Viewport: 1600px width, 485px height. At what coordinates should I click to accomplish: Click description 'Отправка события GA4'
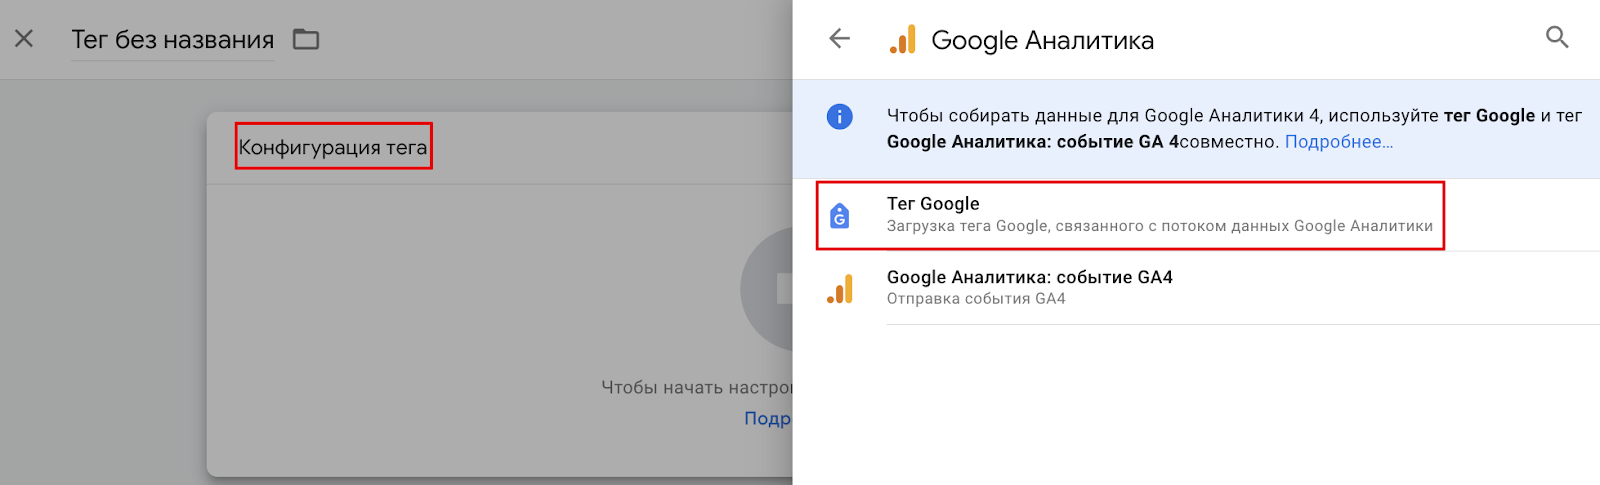(976, 299)
